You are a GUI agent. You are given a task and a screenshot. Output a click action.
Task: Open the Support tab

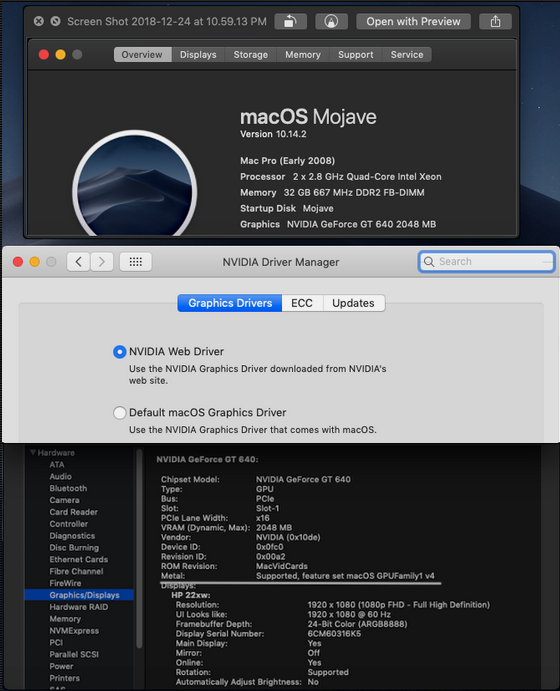click(356, 55)
